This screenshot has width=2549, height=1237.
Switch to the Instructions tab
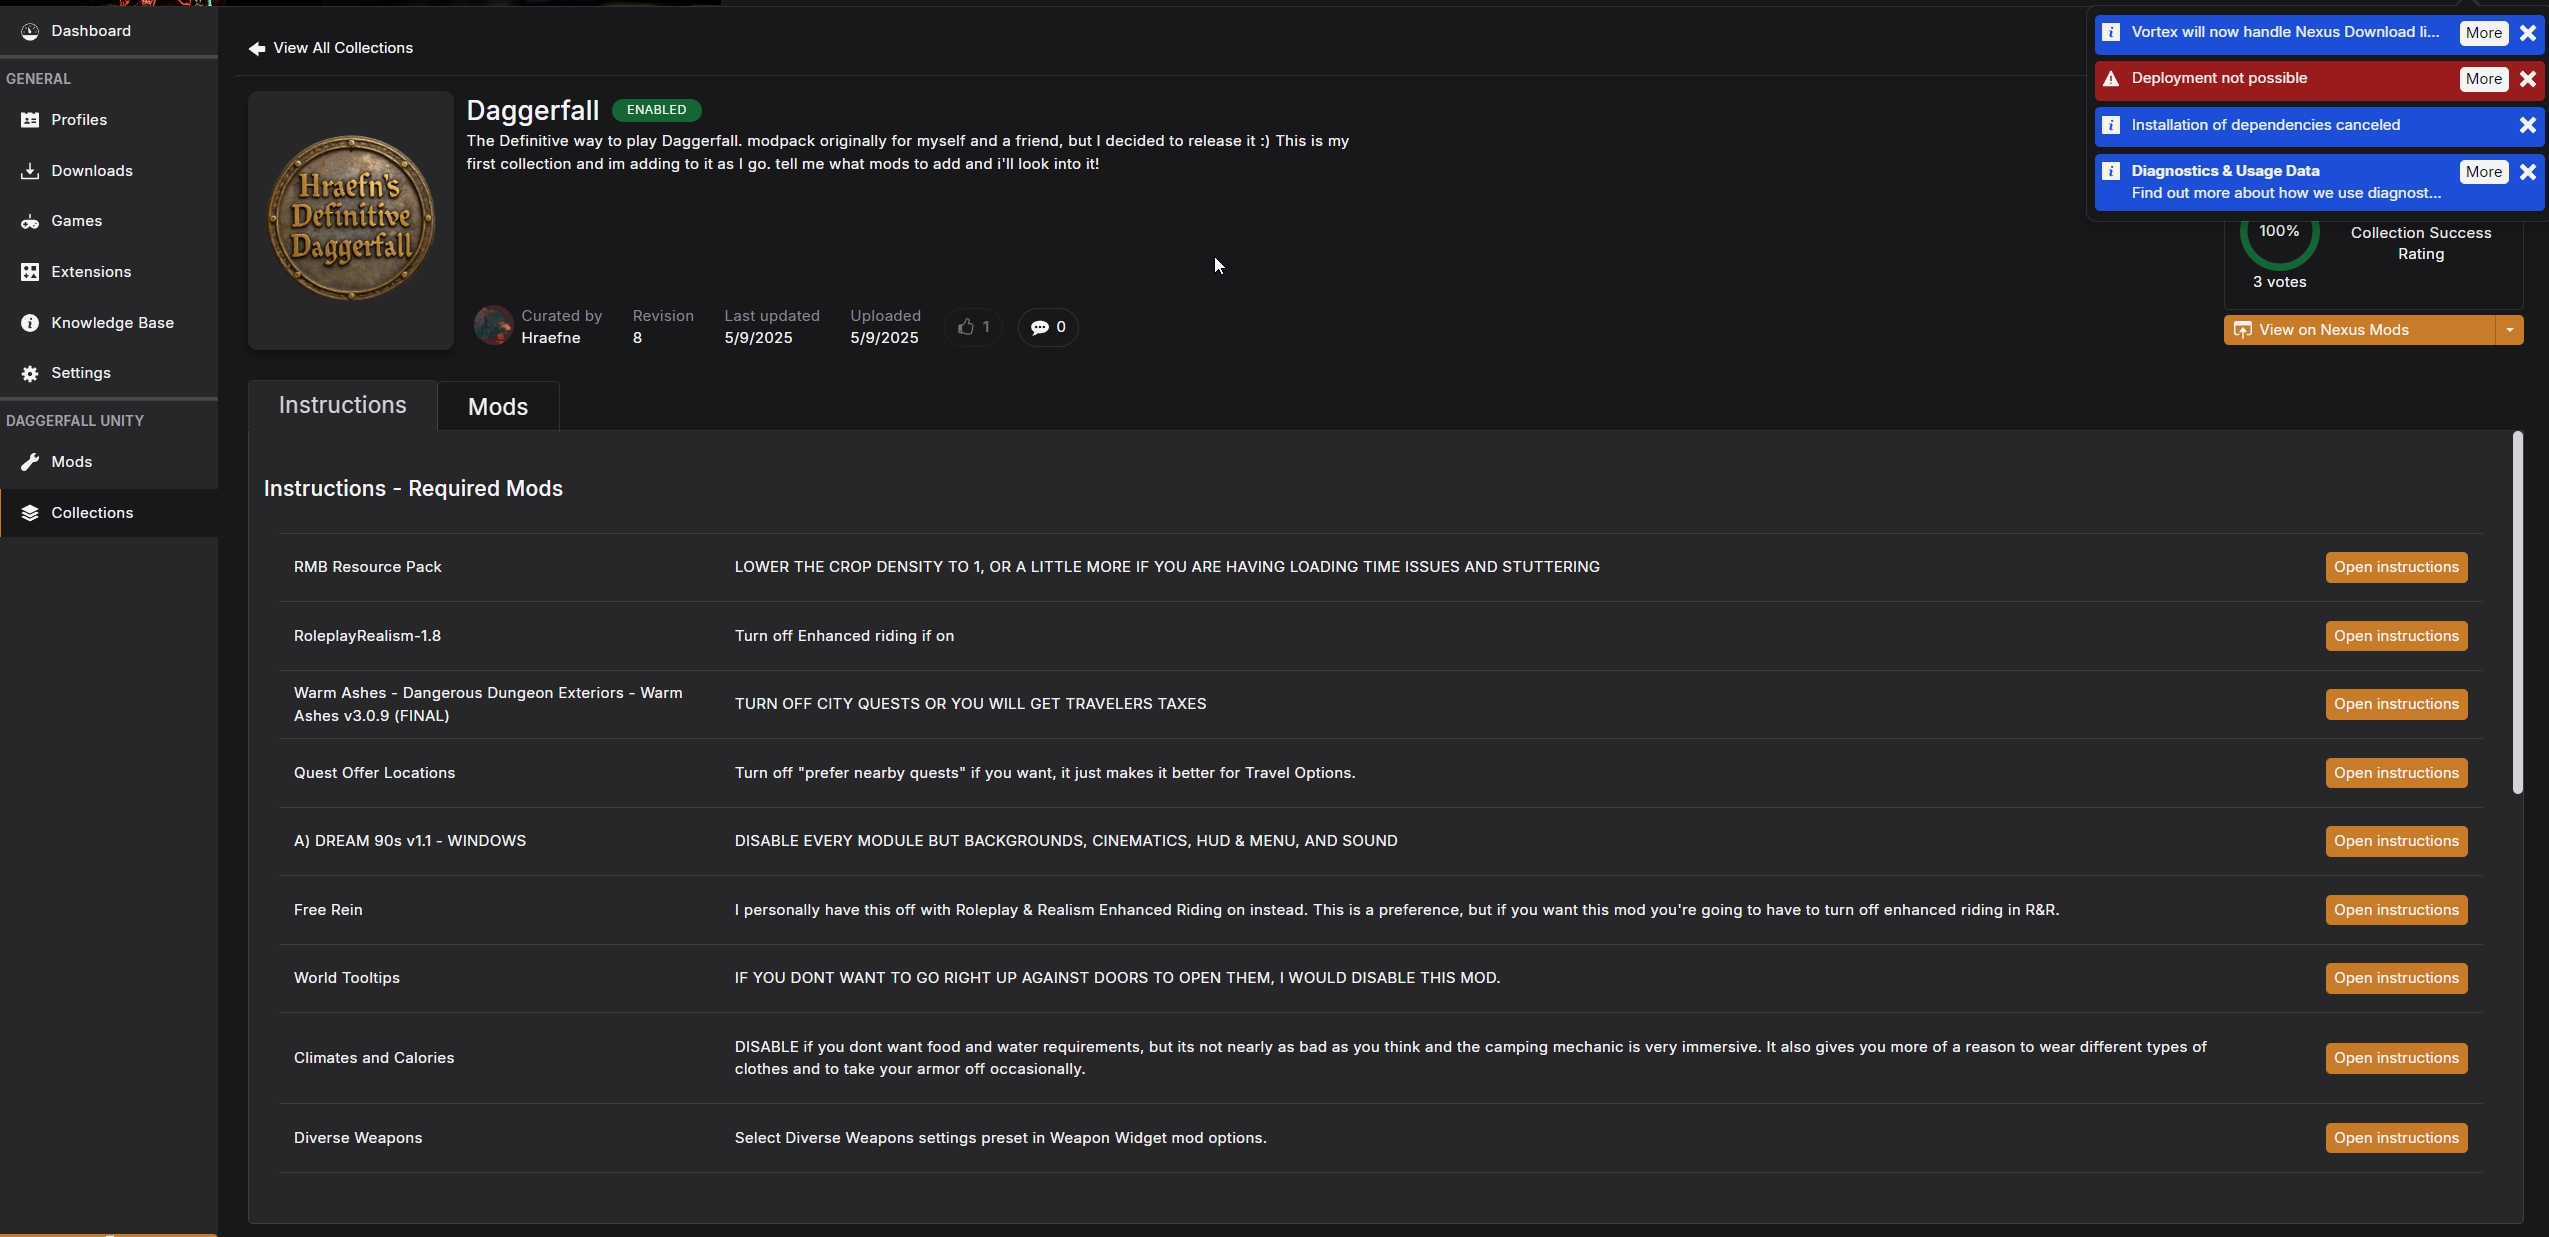pos(343,405)
